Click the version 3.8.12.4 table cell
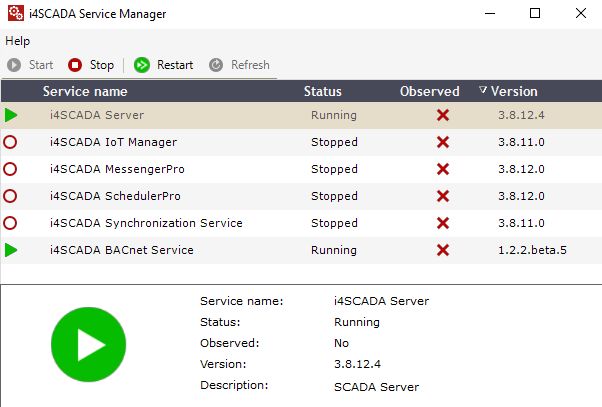Screen dimensions: 602x407 521,115
